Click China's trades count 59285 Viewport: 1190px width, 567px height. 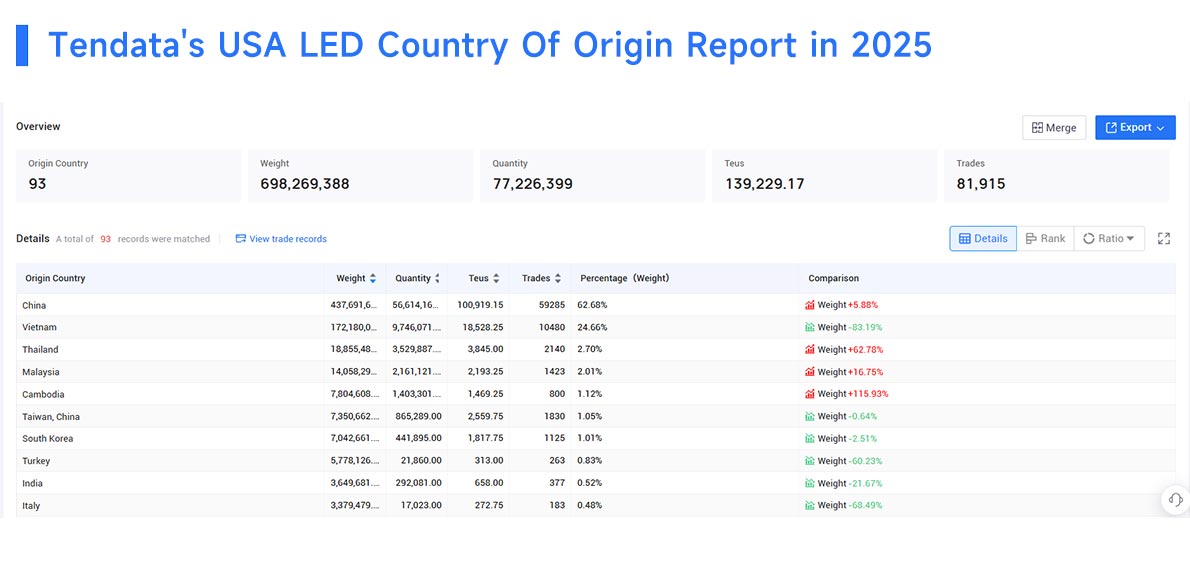tap(552, 305)
